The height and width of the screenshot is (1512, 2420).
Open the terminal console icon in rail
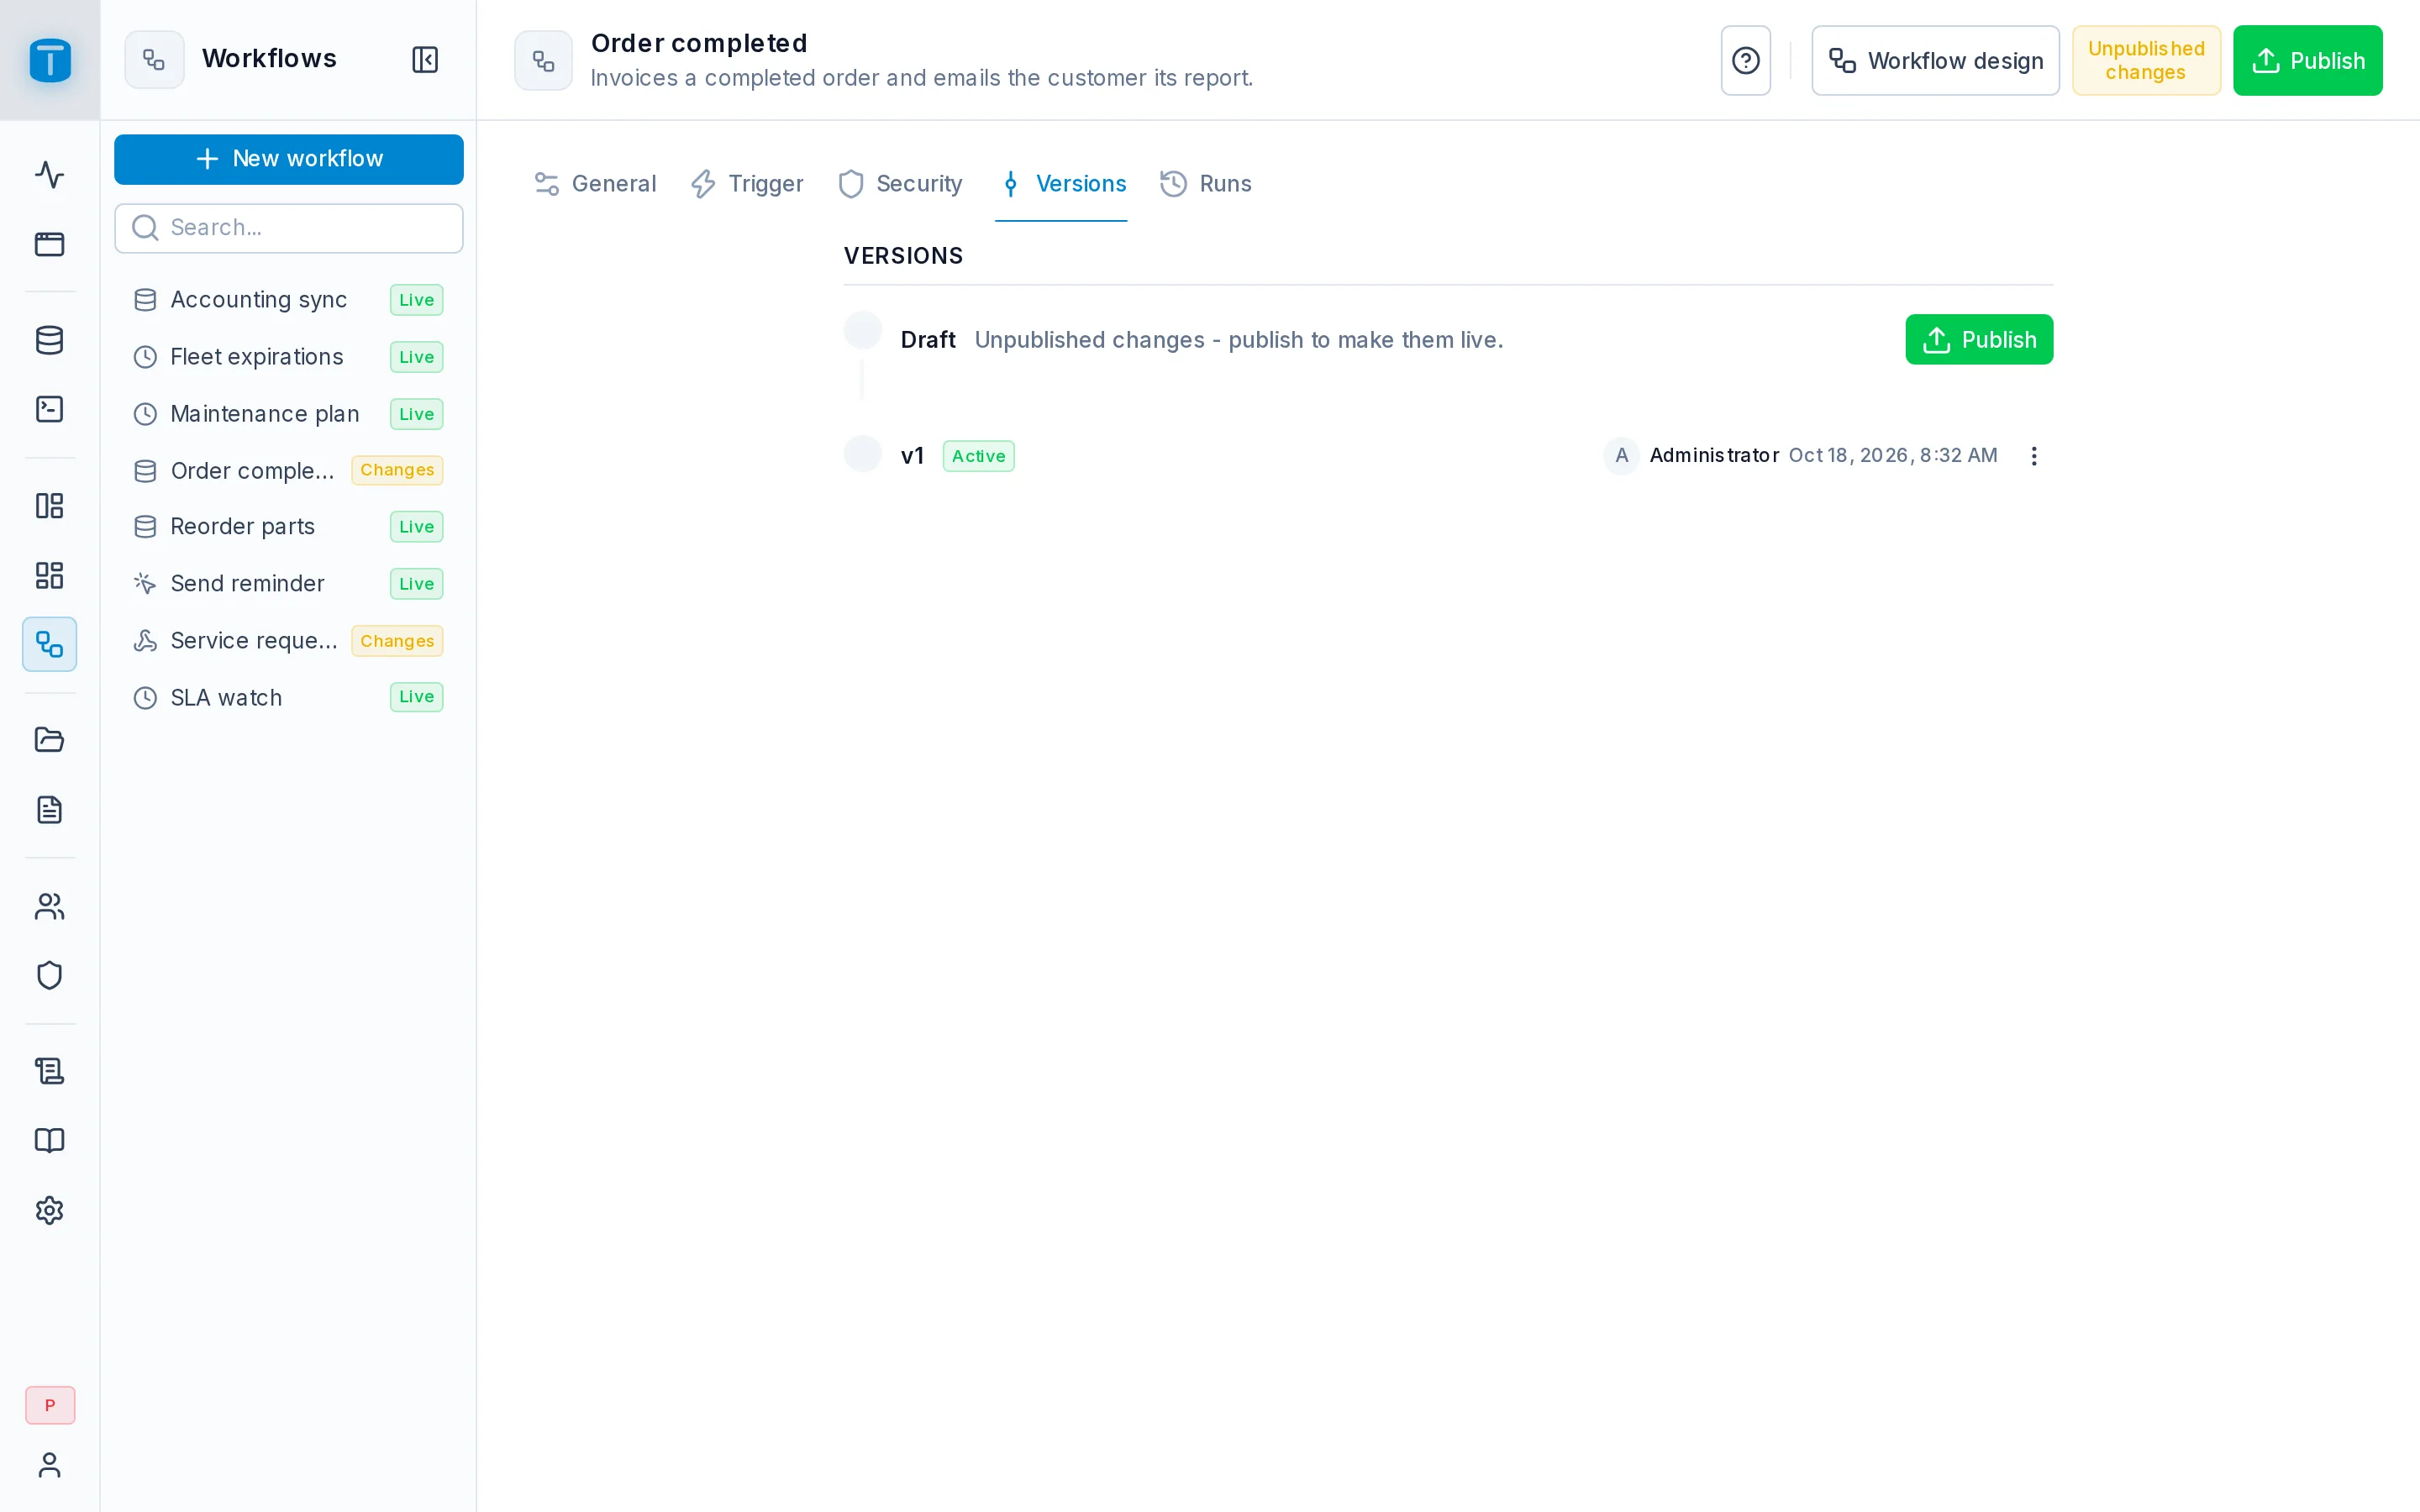(50, 409)
